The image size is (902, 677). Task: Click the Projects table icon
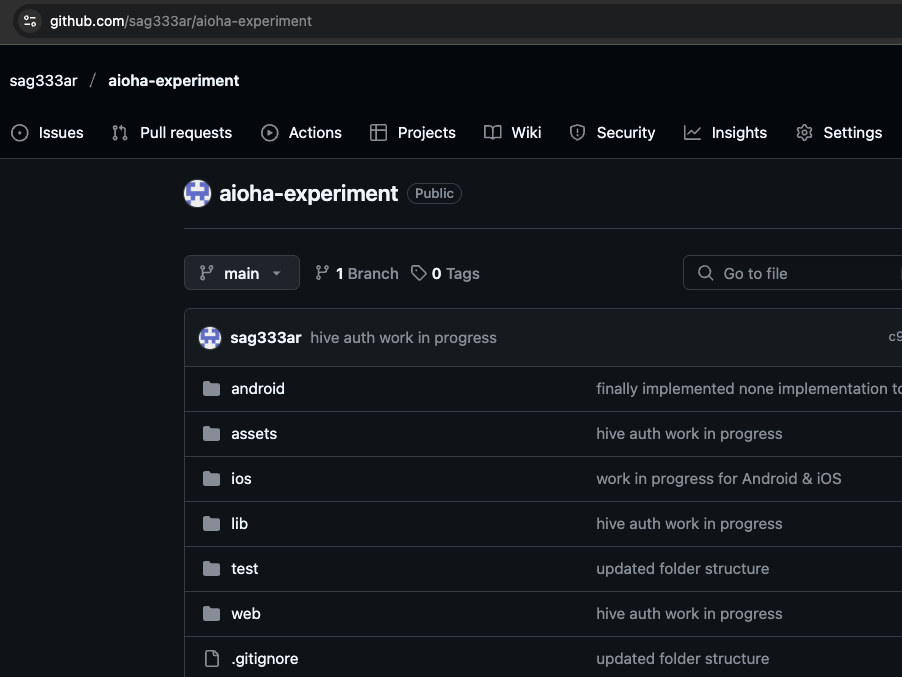pyautogui.click(x=378, y=133)
